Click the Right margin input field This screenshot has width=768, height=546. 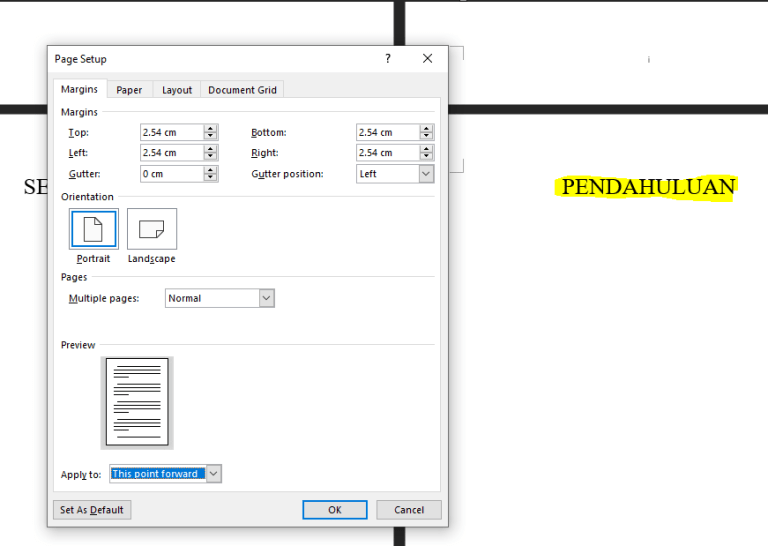click(x=387, y=153)
